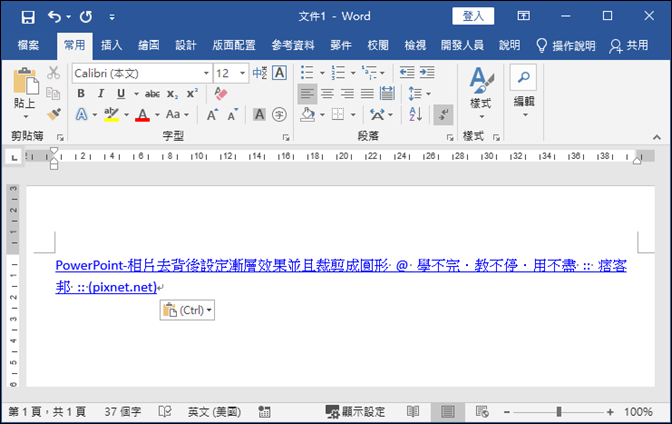Expand the (Ctrl) paste options dropdown
The image size is (672, 424).
point(209,310)
